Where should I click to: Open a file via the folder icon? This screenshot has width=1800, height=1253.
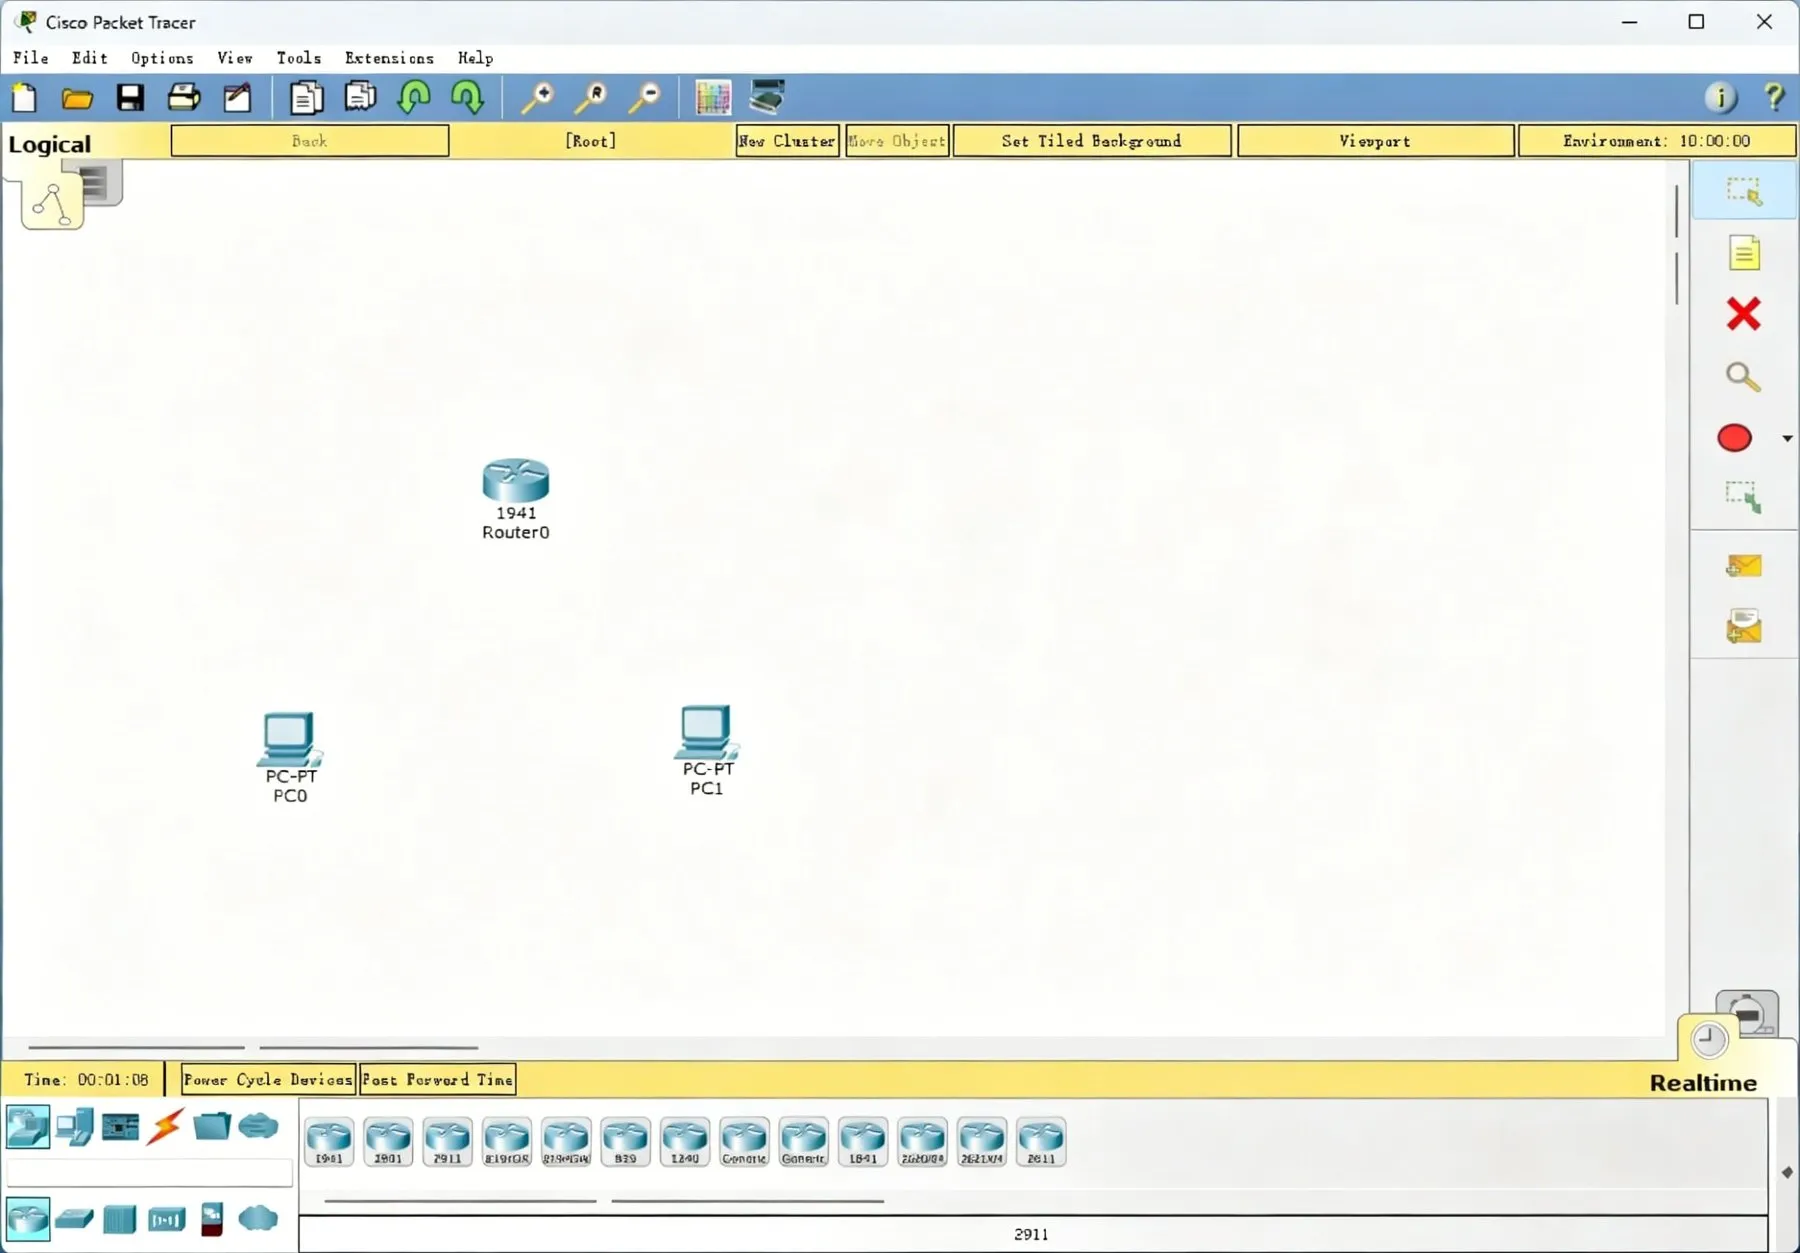(x=77, y=97)
